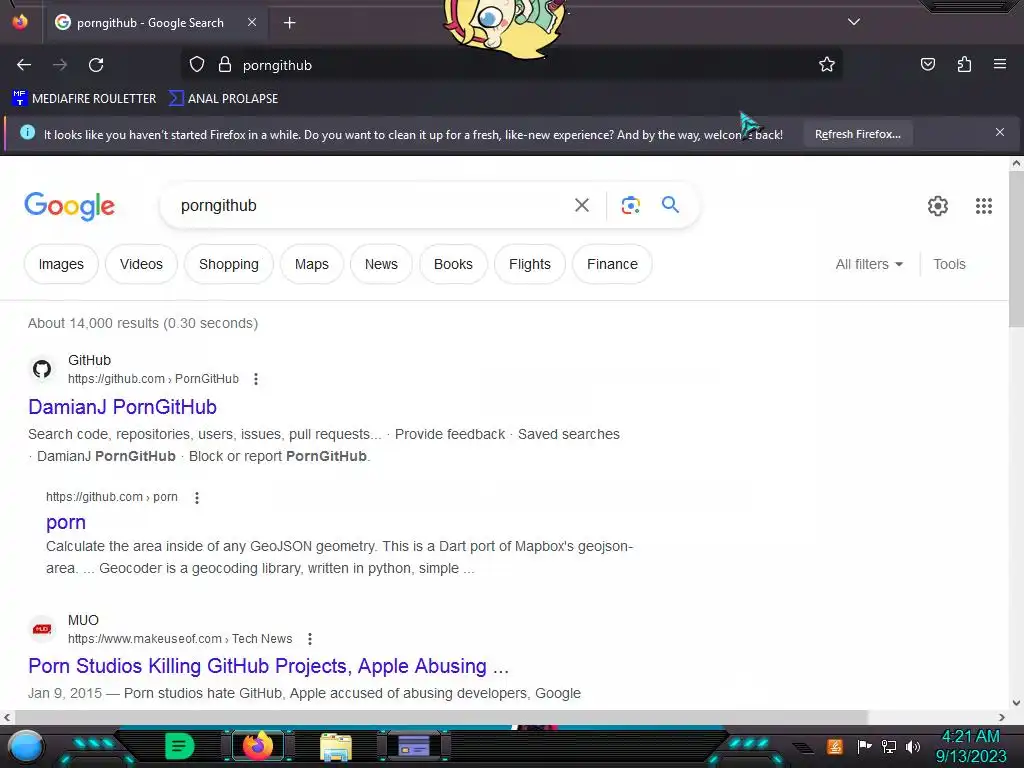
Task: Open the purple window taskbar app
Action: click(x=414, y=746)
